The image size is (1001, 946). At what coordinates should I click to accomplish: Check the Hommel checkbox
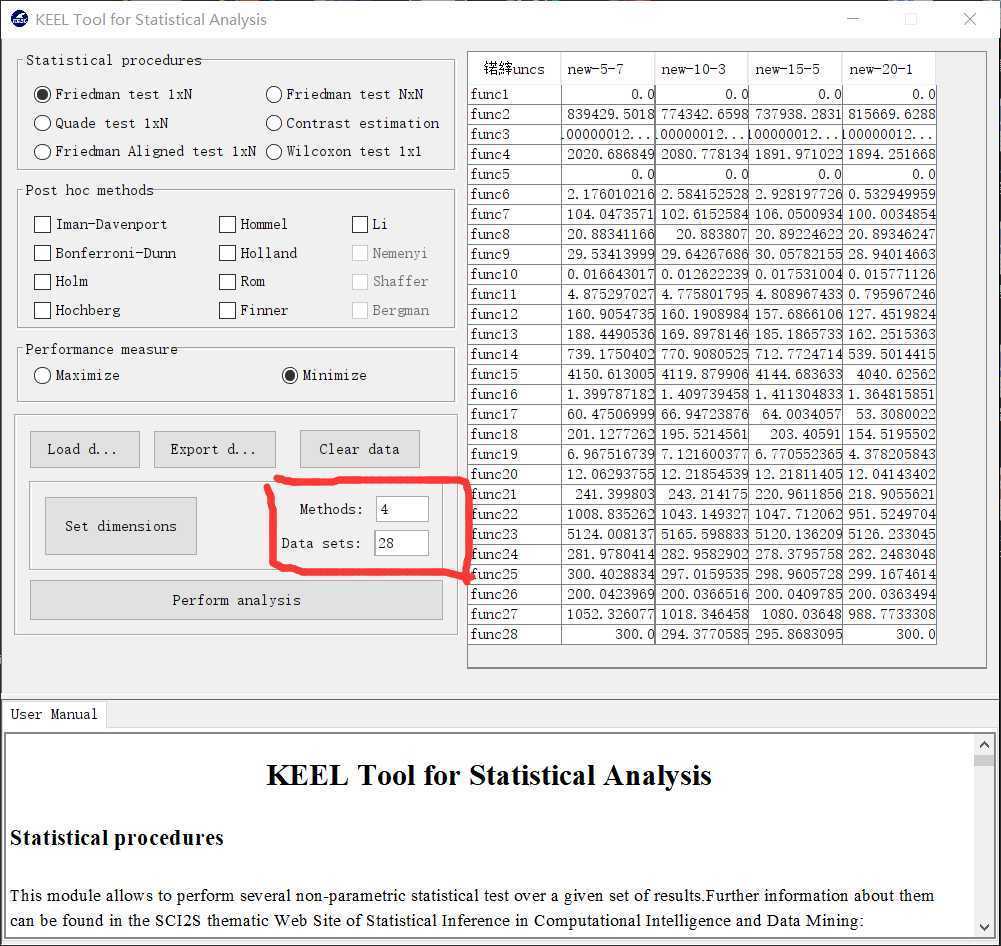click(227, 224)
